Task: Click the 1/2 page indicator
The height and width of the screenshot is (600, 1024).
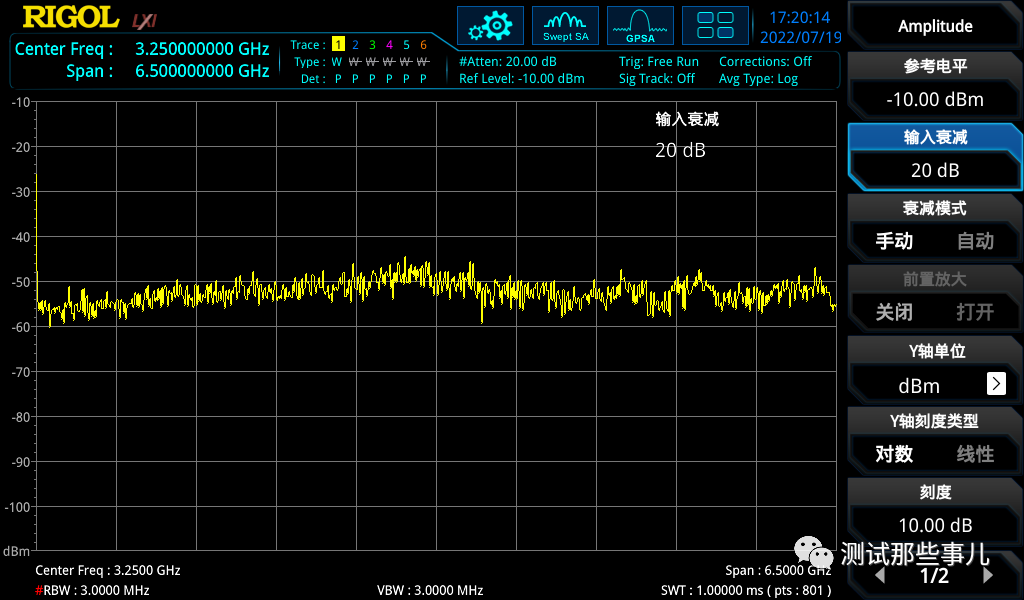Action: [934, 575]
